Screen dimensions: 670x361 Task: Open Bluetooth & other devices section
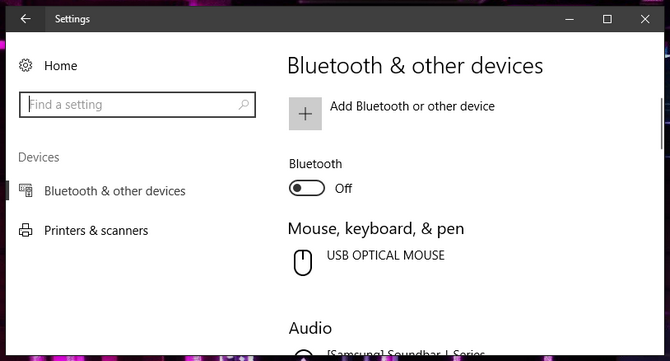click(x=115, y=191)
